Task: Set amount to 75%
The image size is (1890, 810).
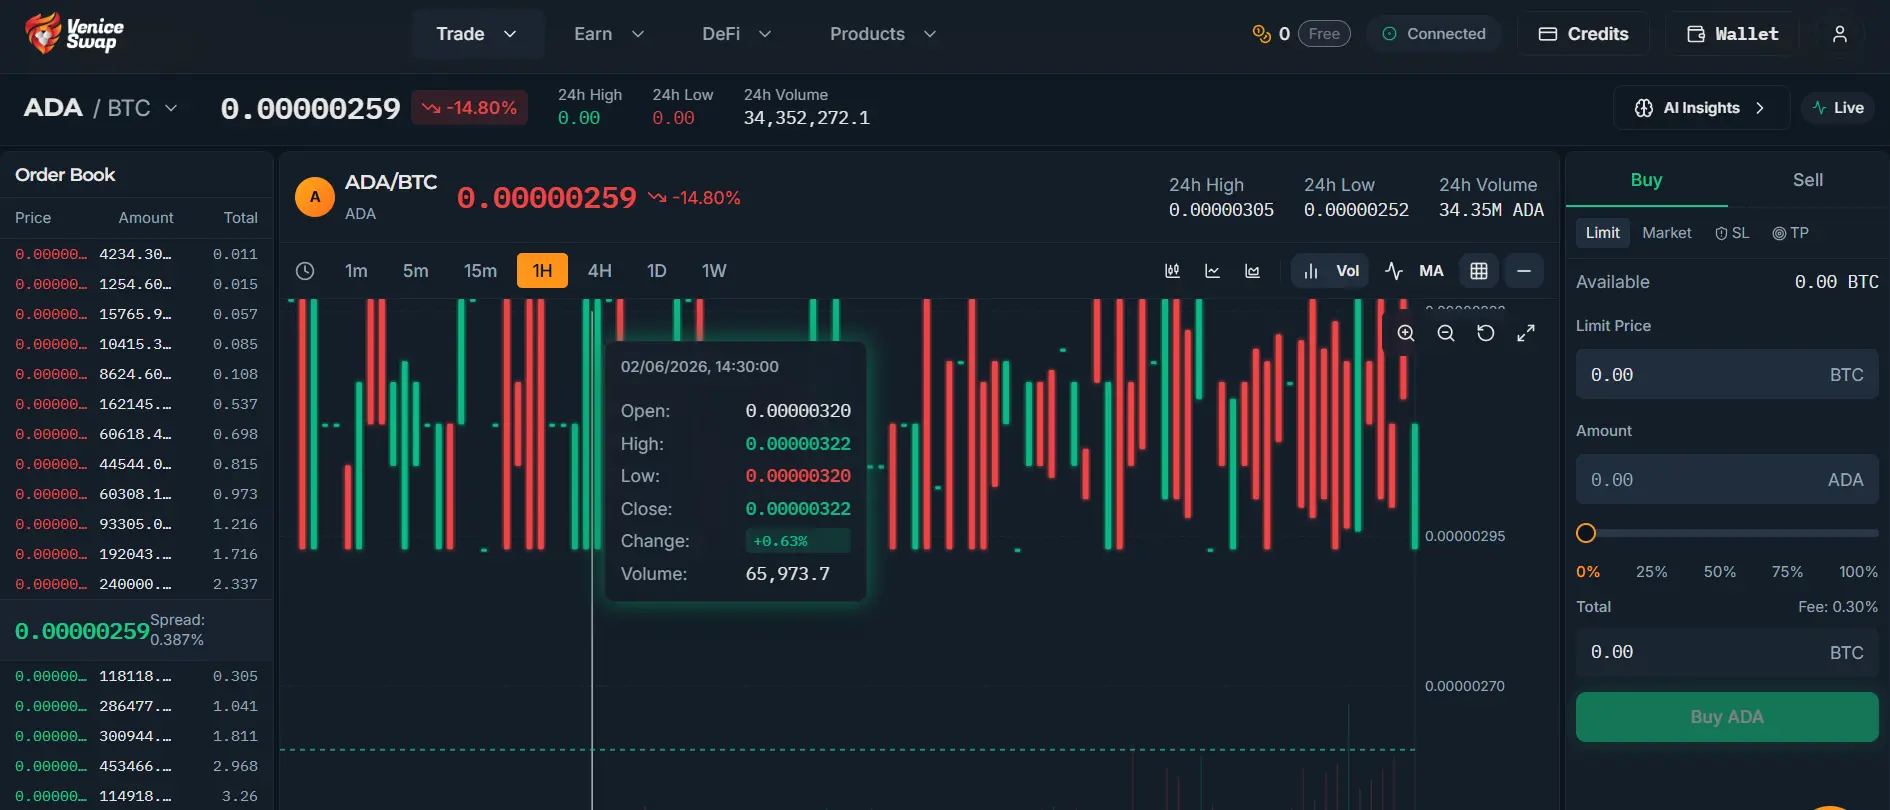Action: (1787, 572)
